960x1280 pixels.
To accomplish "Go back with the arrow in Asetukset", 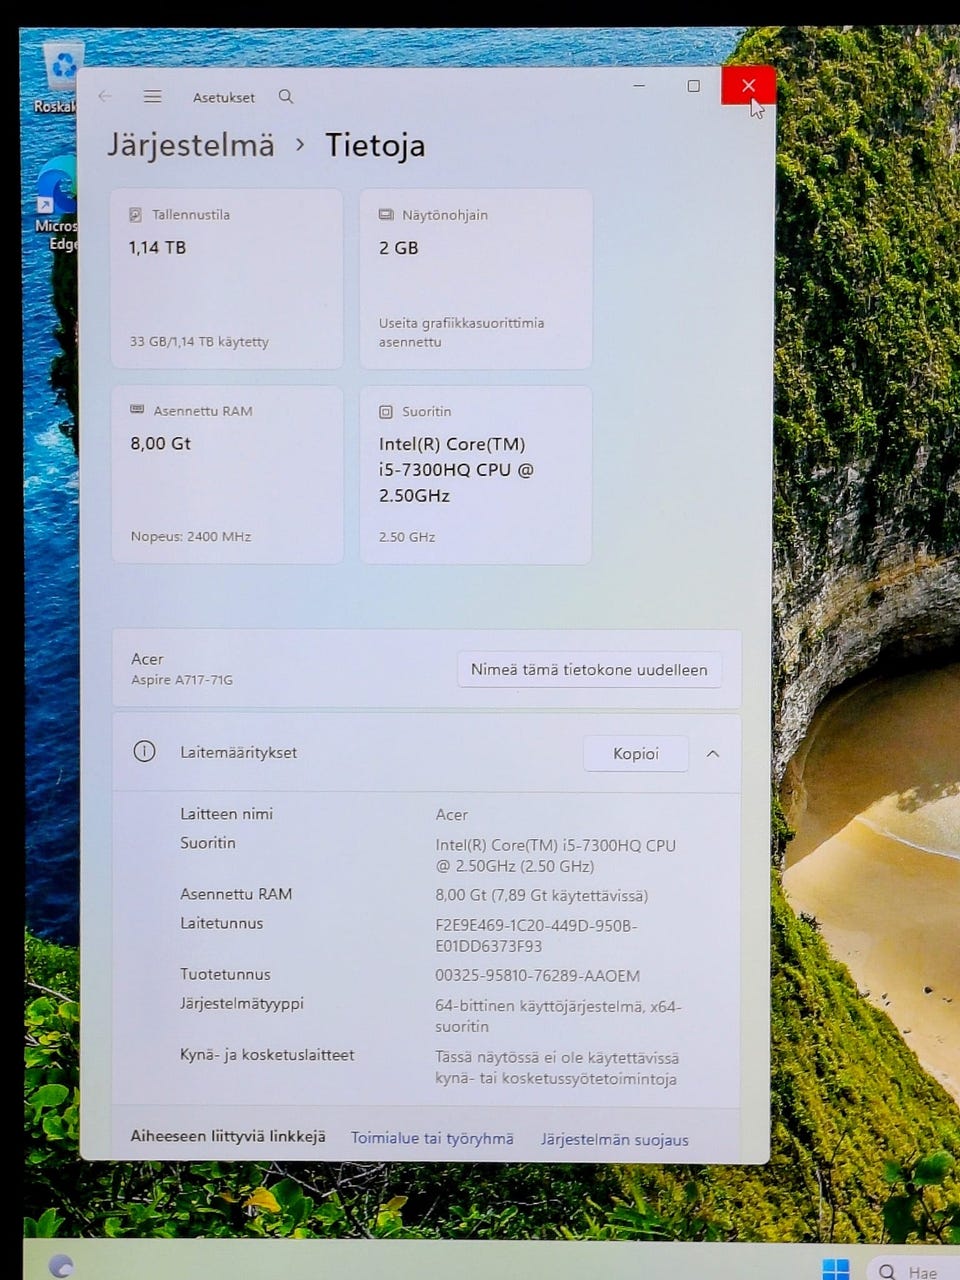I will coord(105,97).
